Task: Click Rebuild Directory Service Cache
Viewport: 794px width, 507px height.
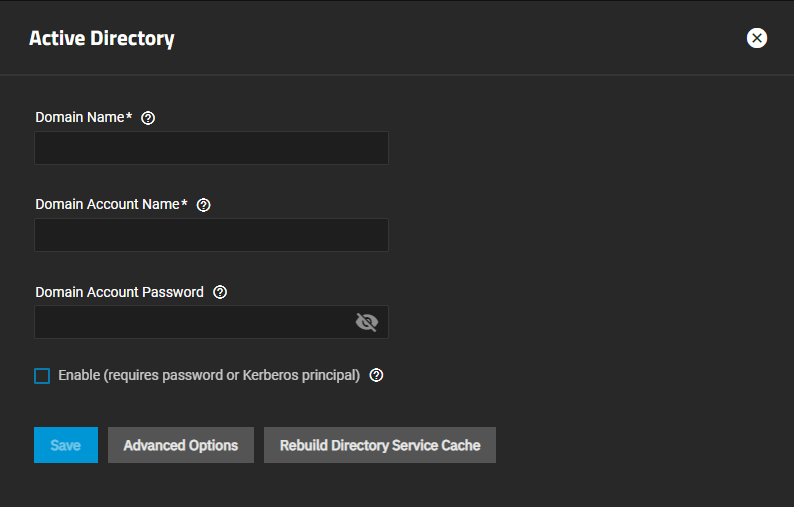Action: coord(380,445)
